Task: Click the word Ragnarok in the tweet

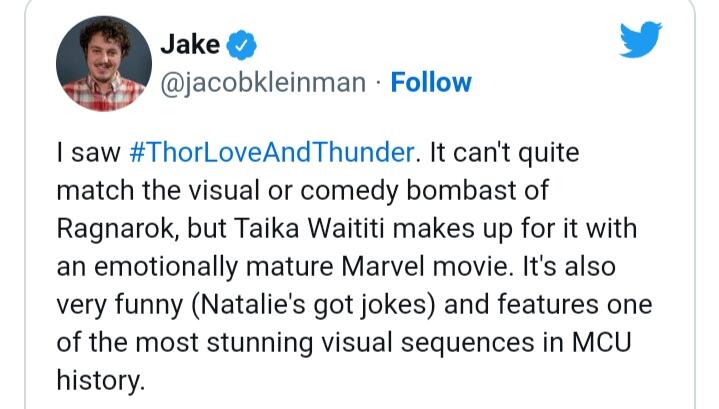Action: [x=116, y=229]
